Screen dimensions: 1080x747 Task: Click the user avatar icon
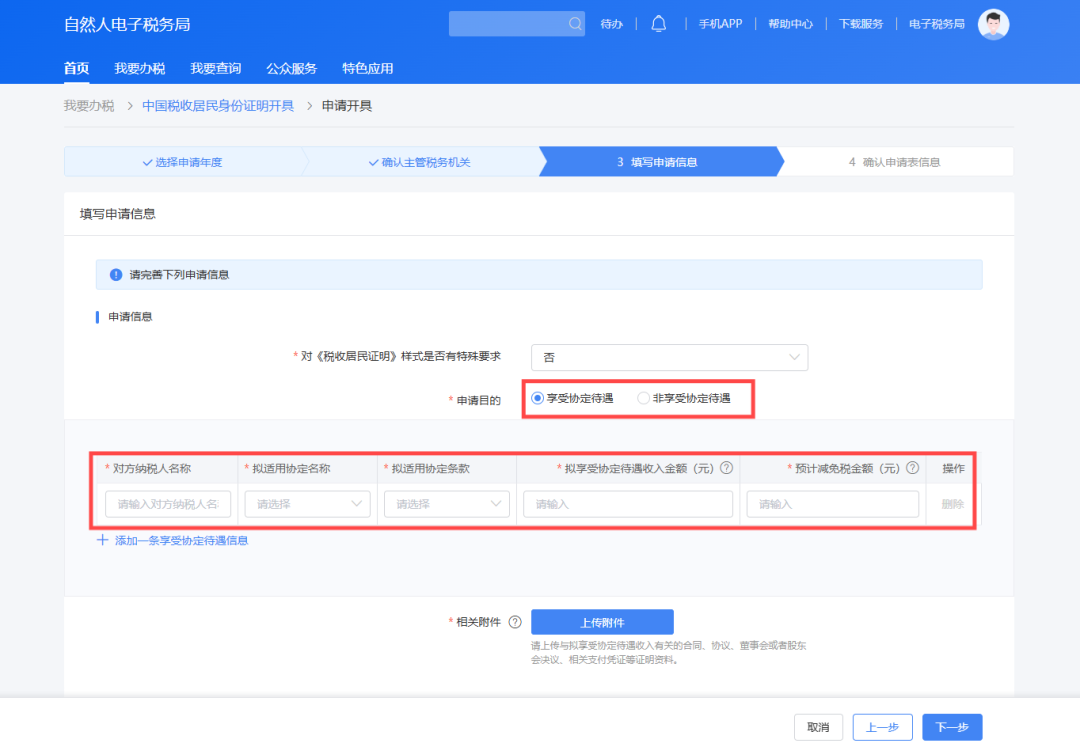pos(993,24)
